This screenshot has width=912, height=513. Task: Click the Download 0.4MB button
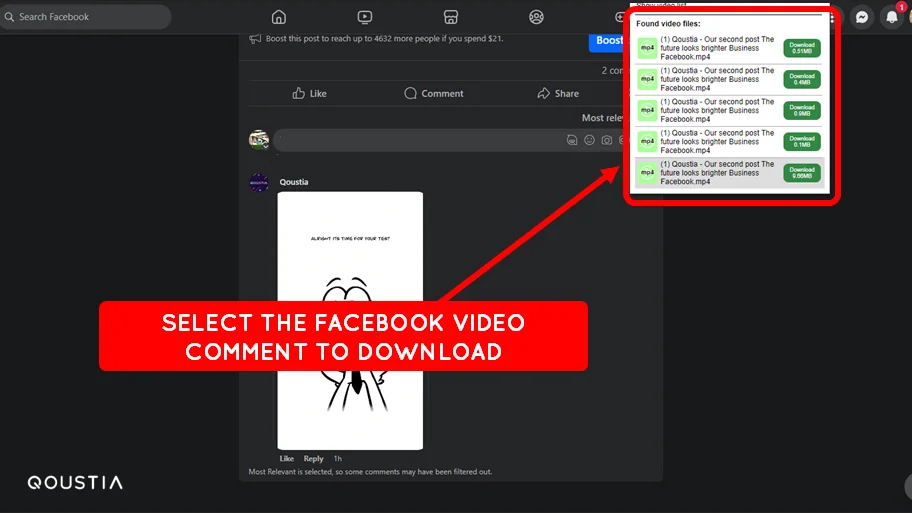[801, 79]
